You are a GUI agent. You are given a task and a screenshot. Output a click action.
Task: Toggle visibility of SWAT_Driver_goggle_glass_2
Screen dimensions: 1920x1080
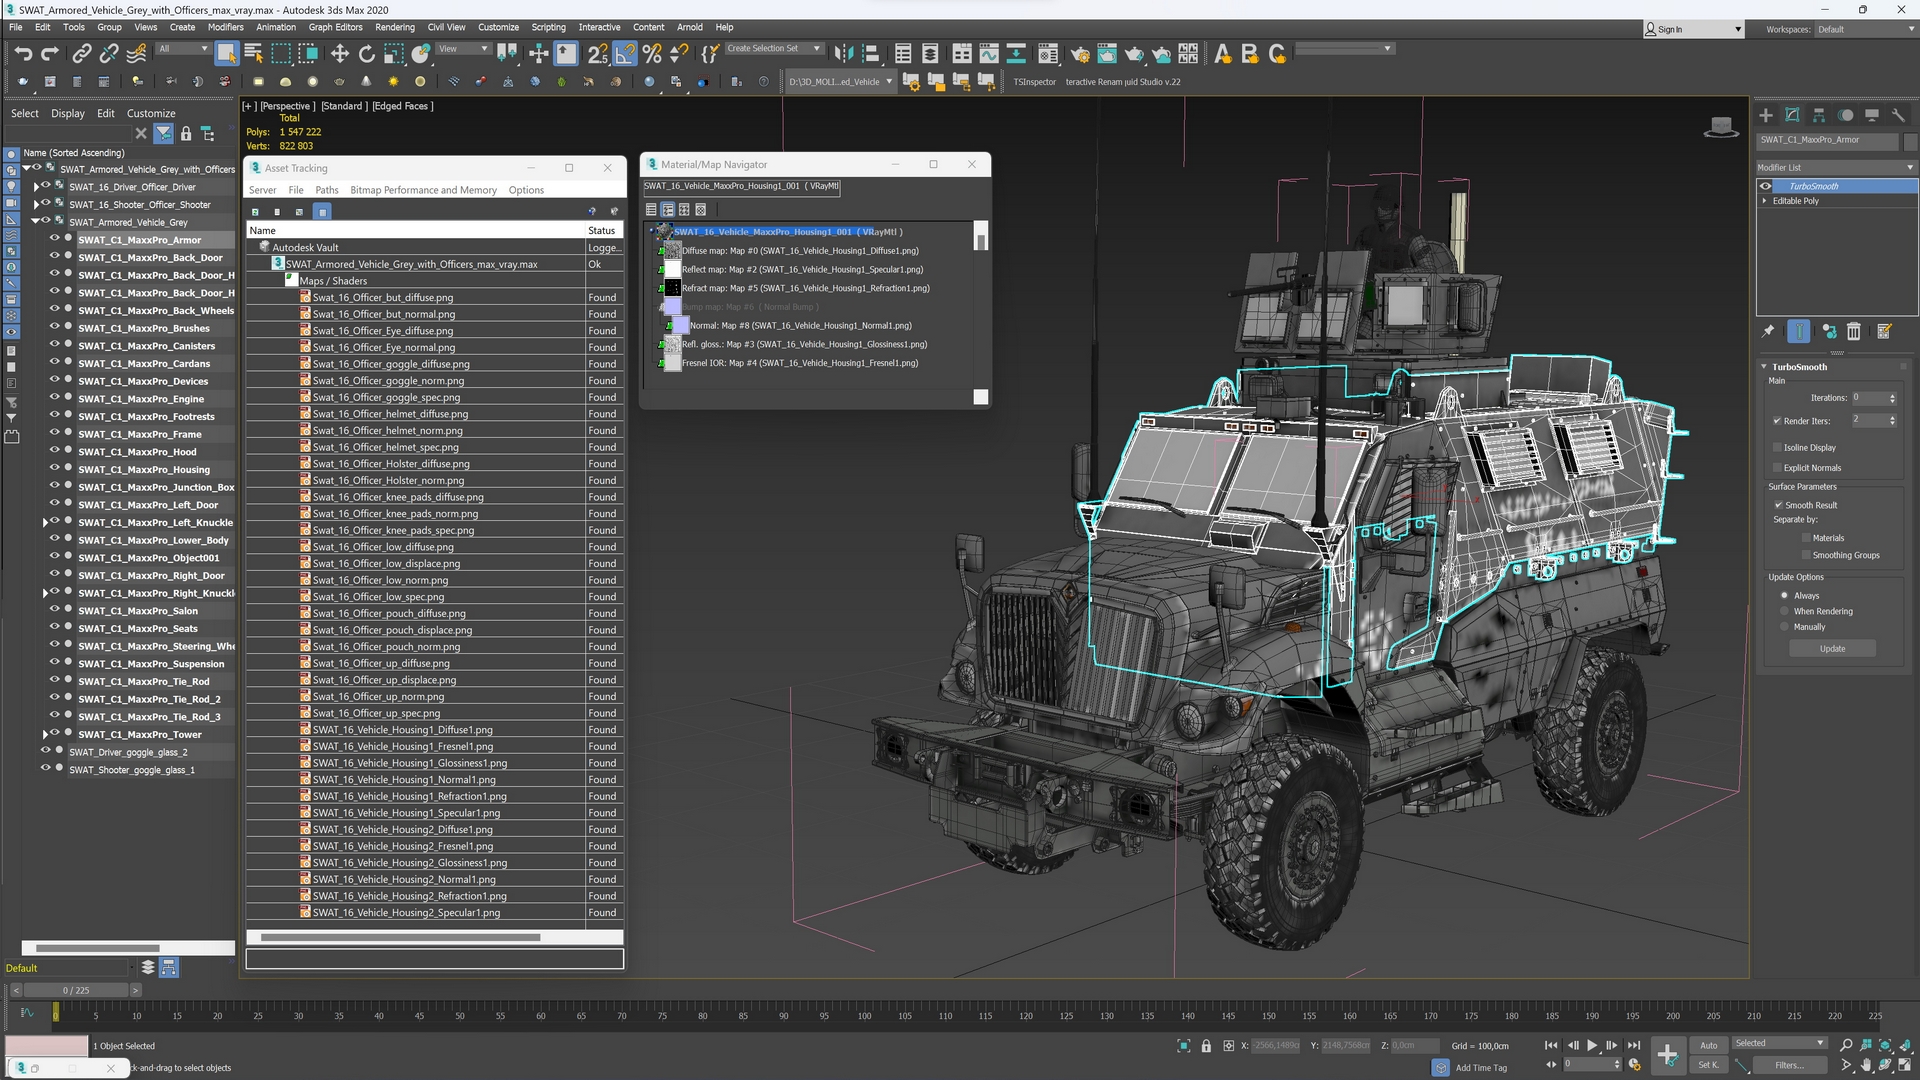(x=45, y=751)
